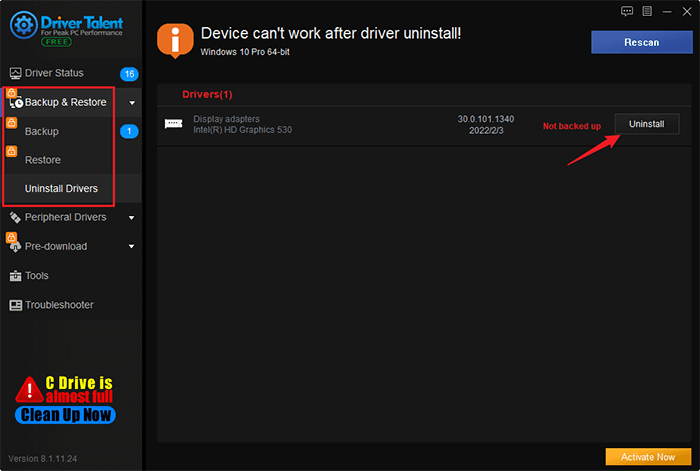The width and height of the screenshot is (700, 471).
Task: Click the lock badge next to Backup
Action: click(x=12, y=122)
